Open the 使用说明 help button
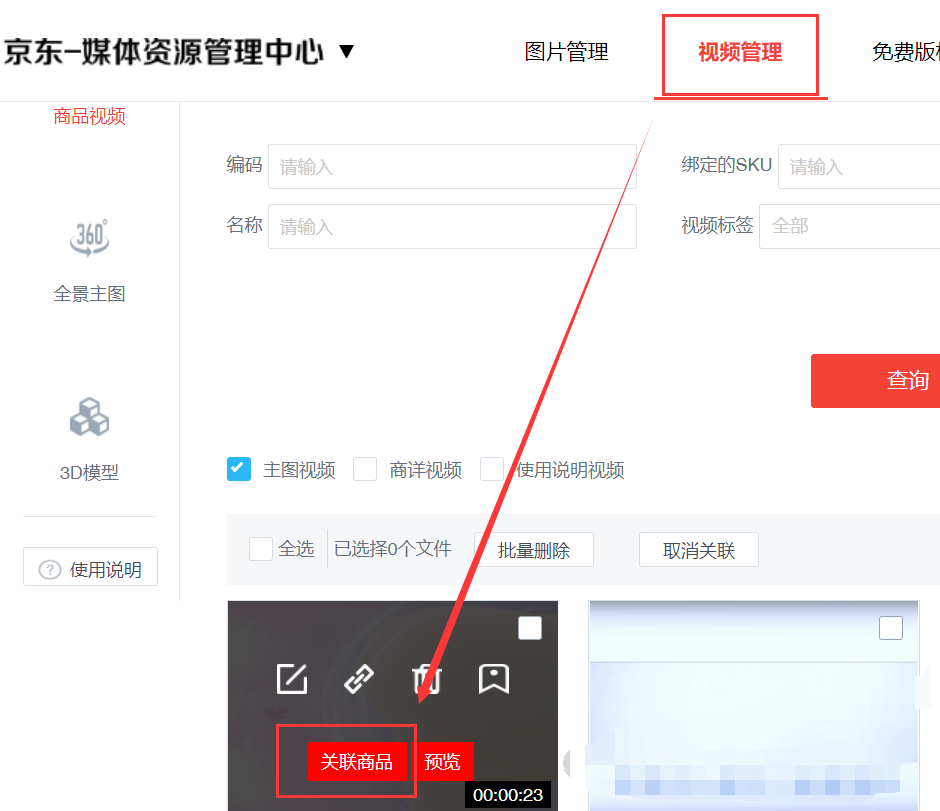 tap(91, 566)
